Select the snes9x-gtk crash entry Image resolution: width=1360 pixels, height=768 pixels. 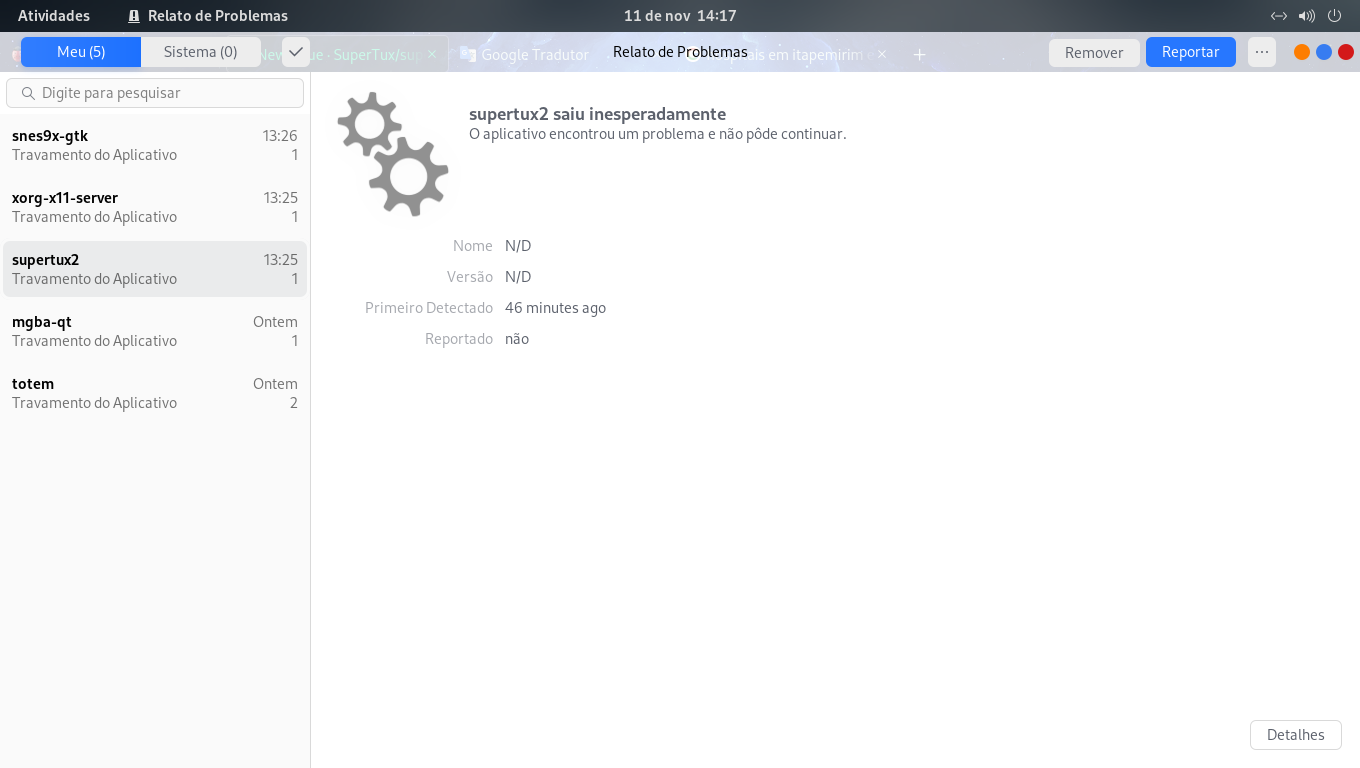coord(155,145)
